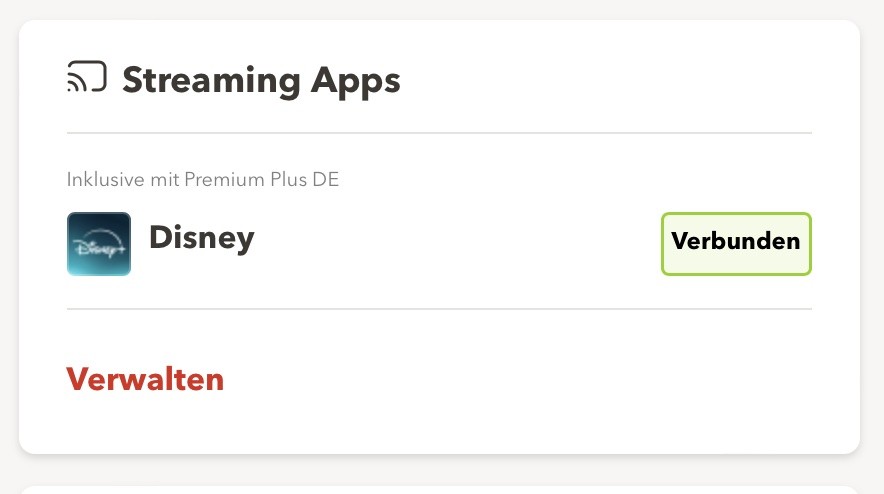
Task: Click the cast icon beside Streaming Apps
Action: (x=86, y=78)
